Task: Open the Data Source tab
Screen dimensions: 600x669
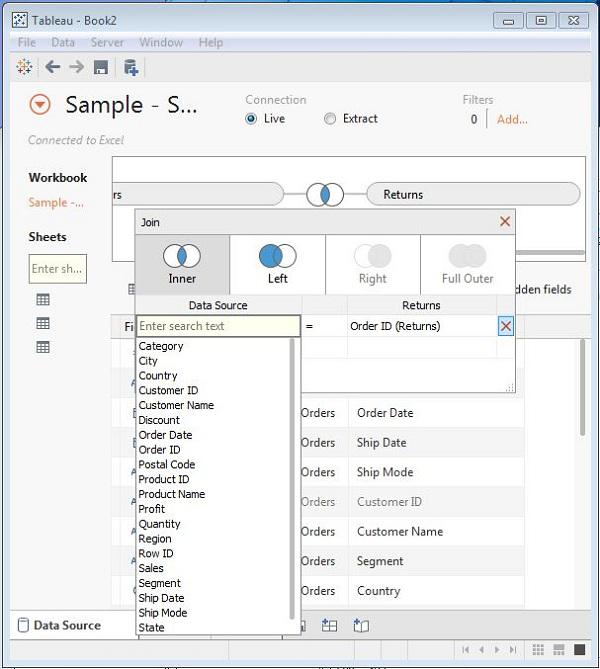Action: click(x=60, y=625)
